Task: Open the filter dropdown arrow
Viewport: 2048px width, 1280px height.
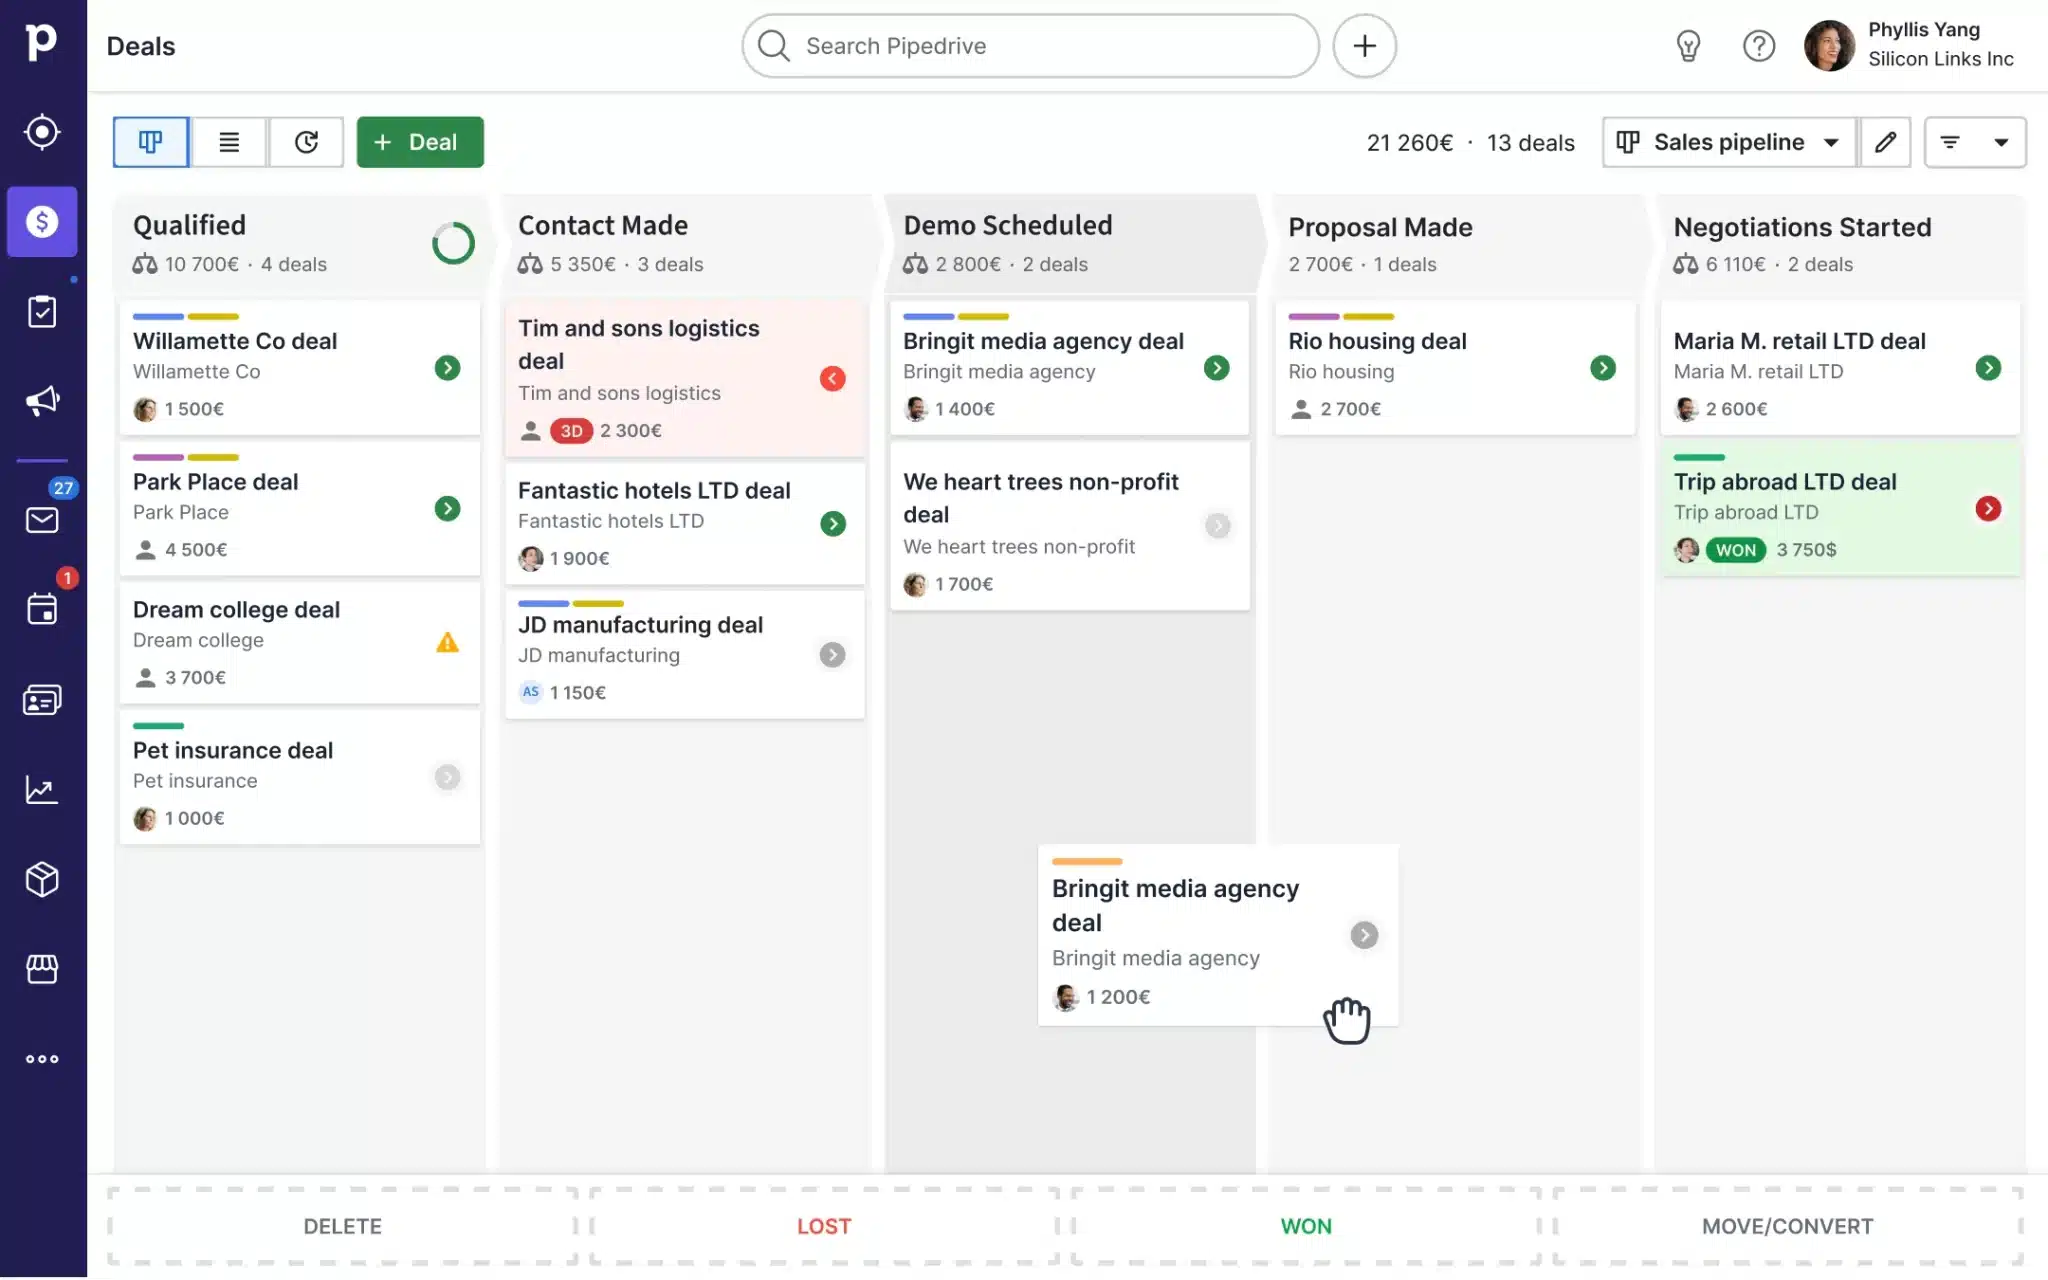Action: click(x=2001, y=142)
